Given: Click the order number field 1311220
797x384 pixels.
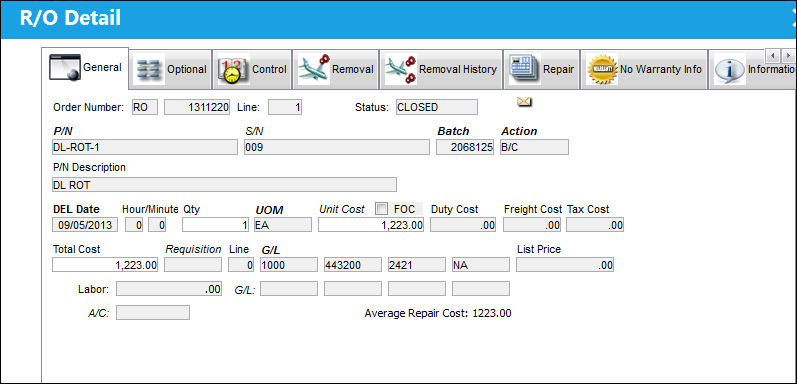Looking at the screenshot, I should click(x=197, y=107).
